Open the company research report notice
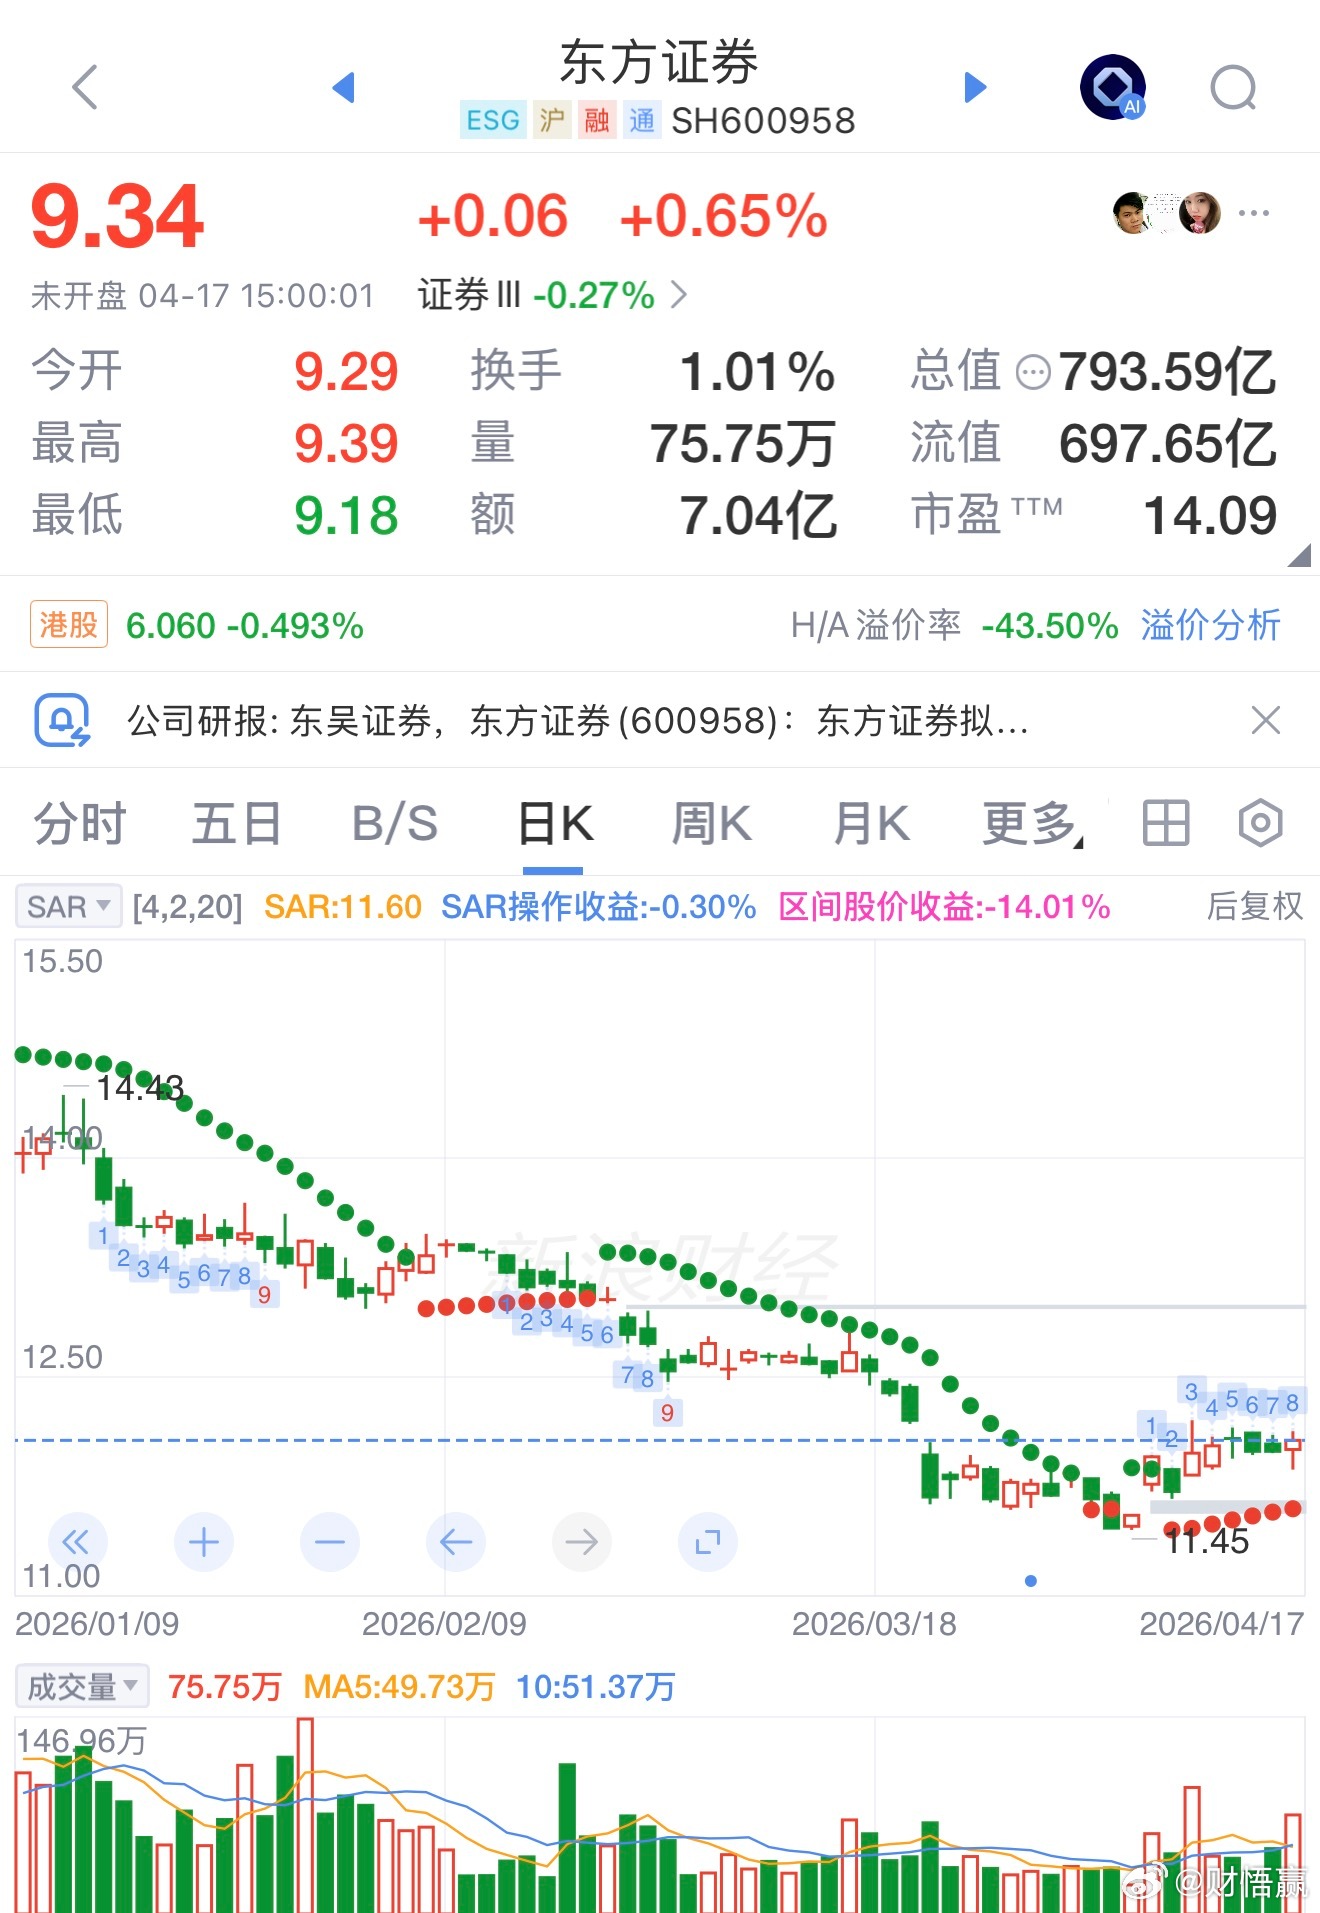The image size is (1320, 1913). 578,720
